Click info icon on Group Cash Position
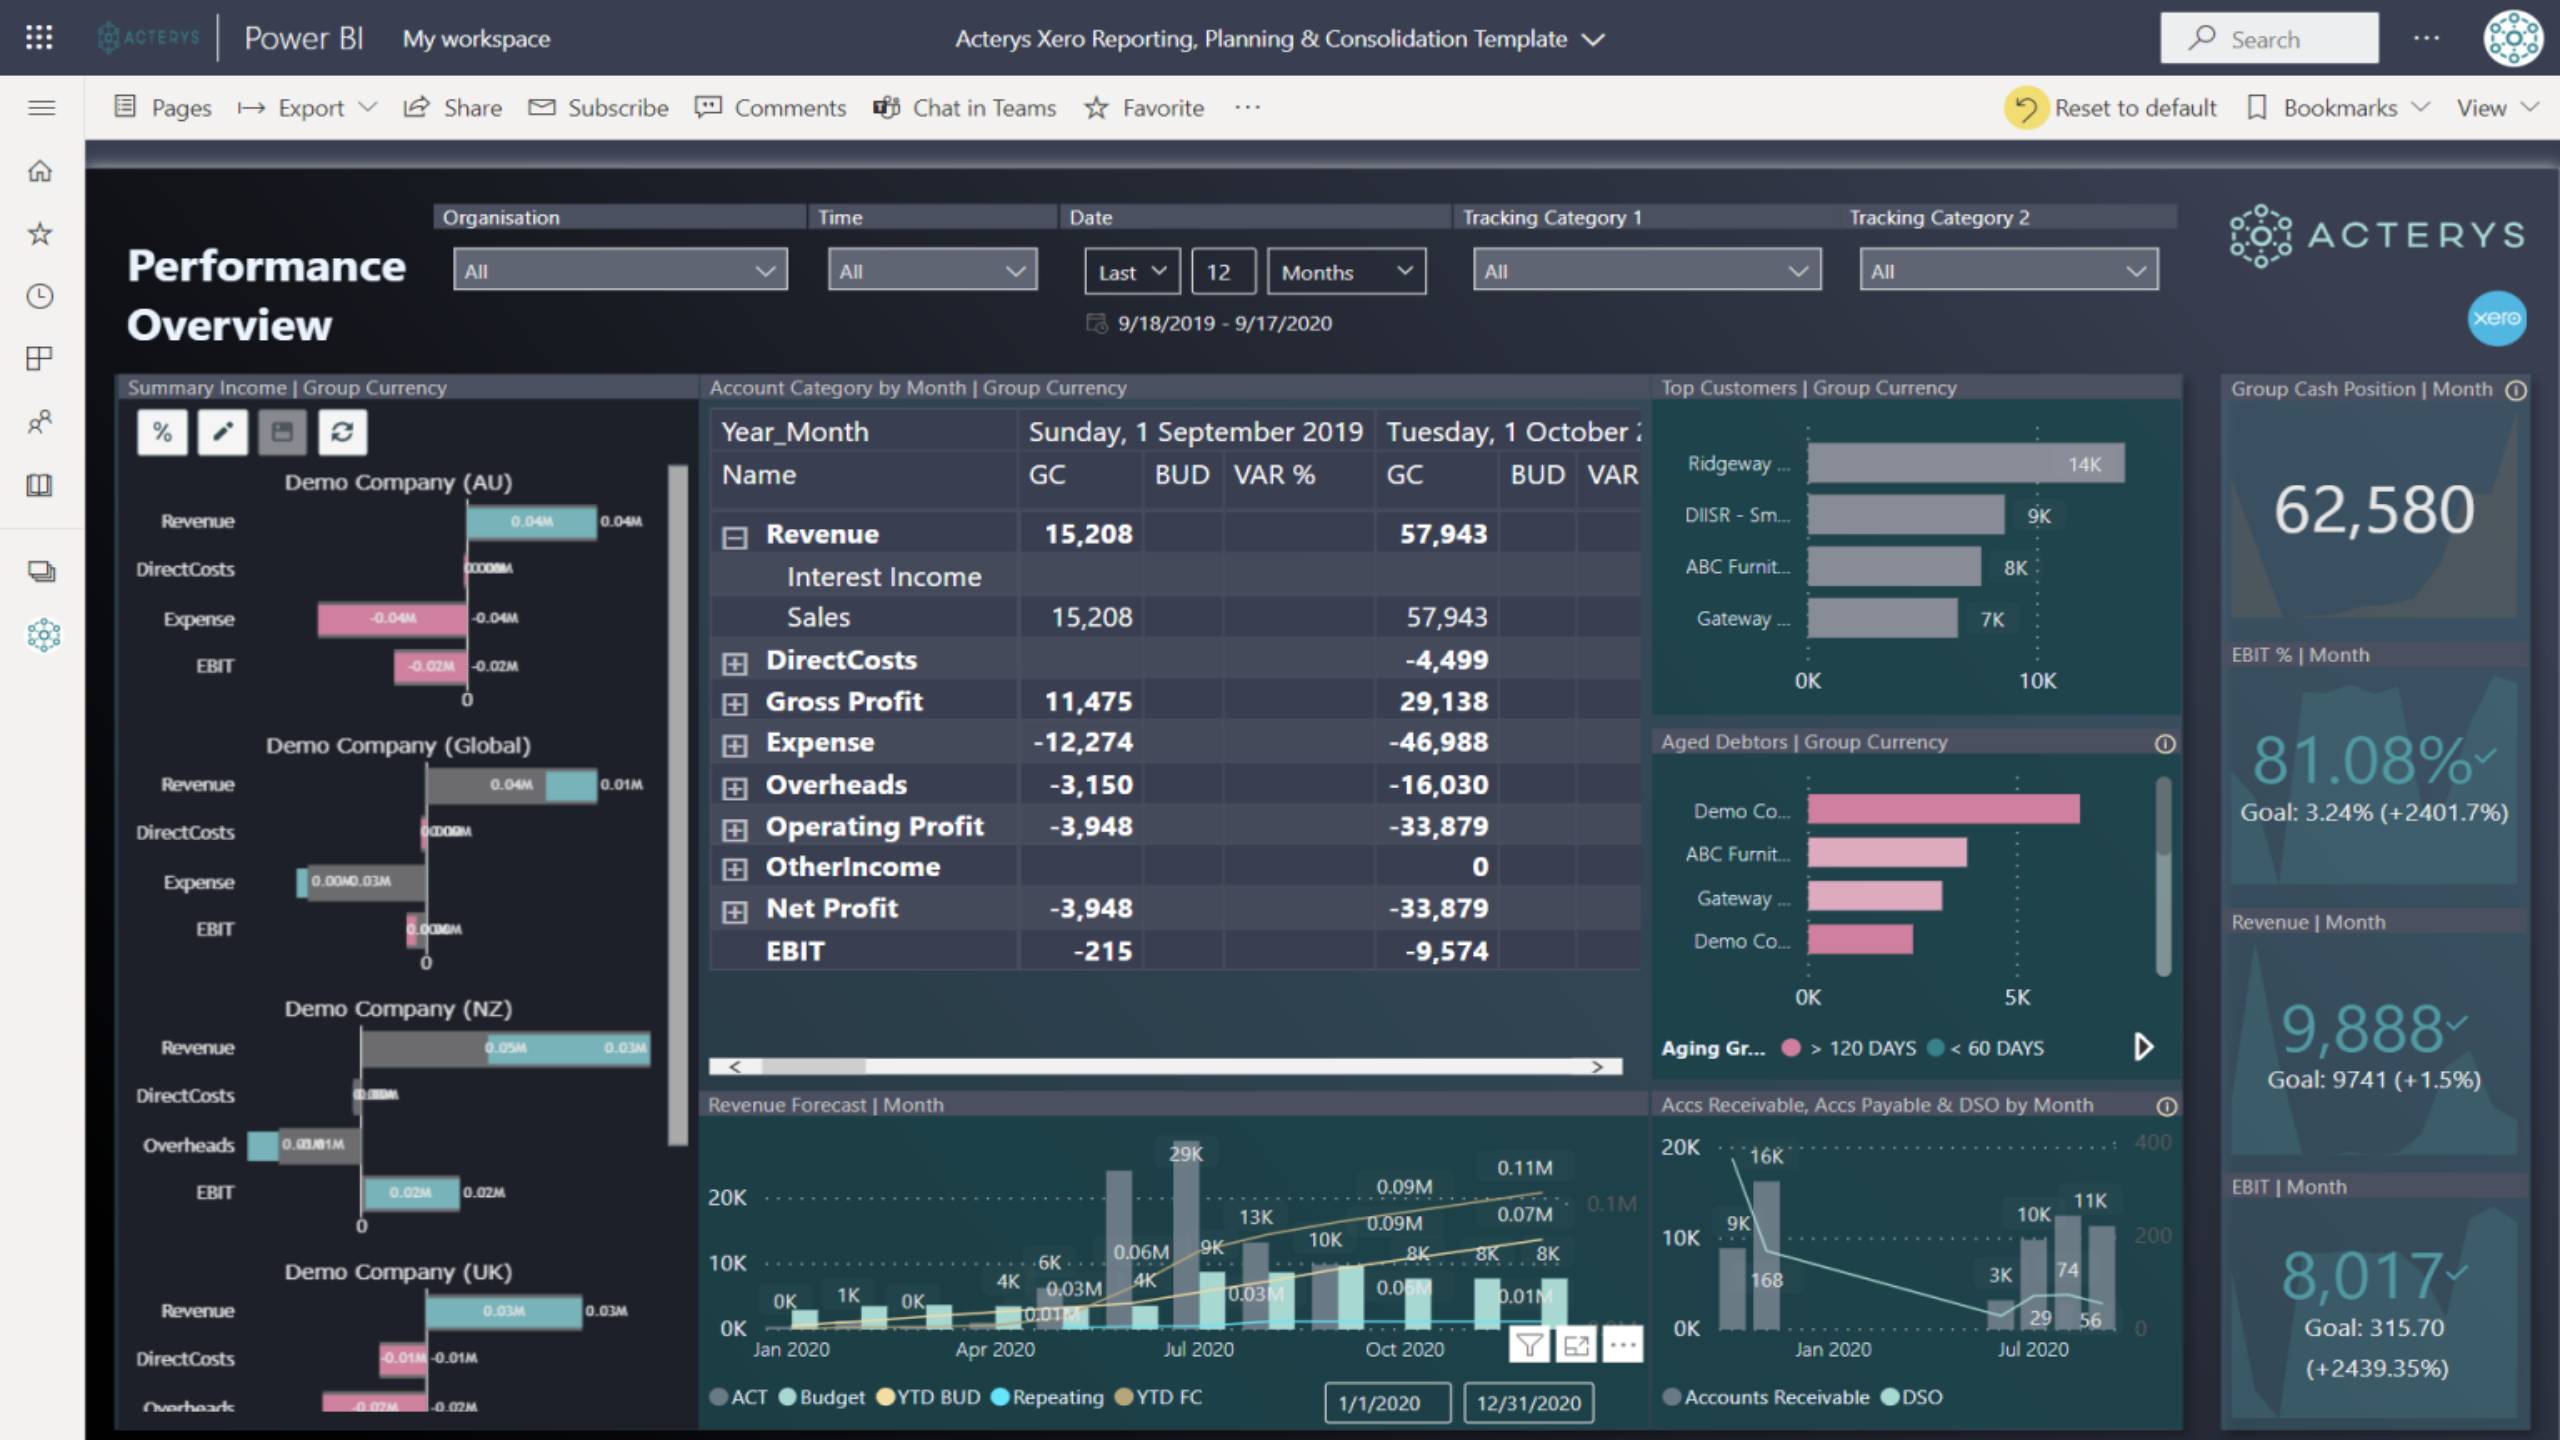 (2516, 390)
